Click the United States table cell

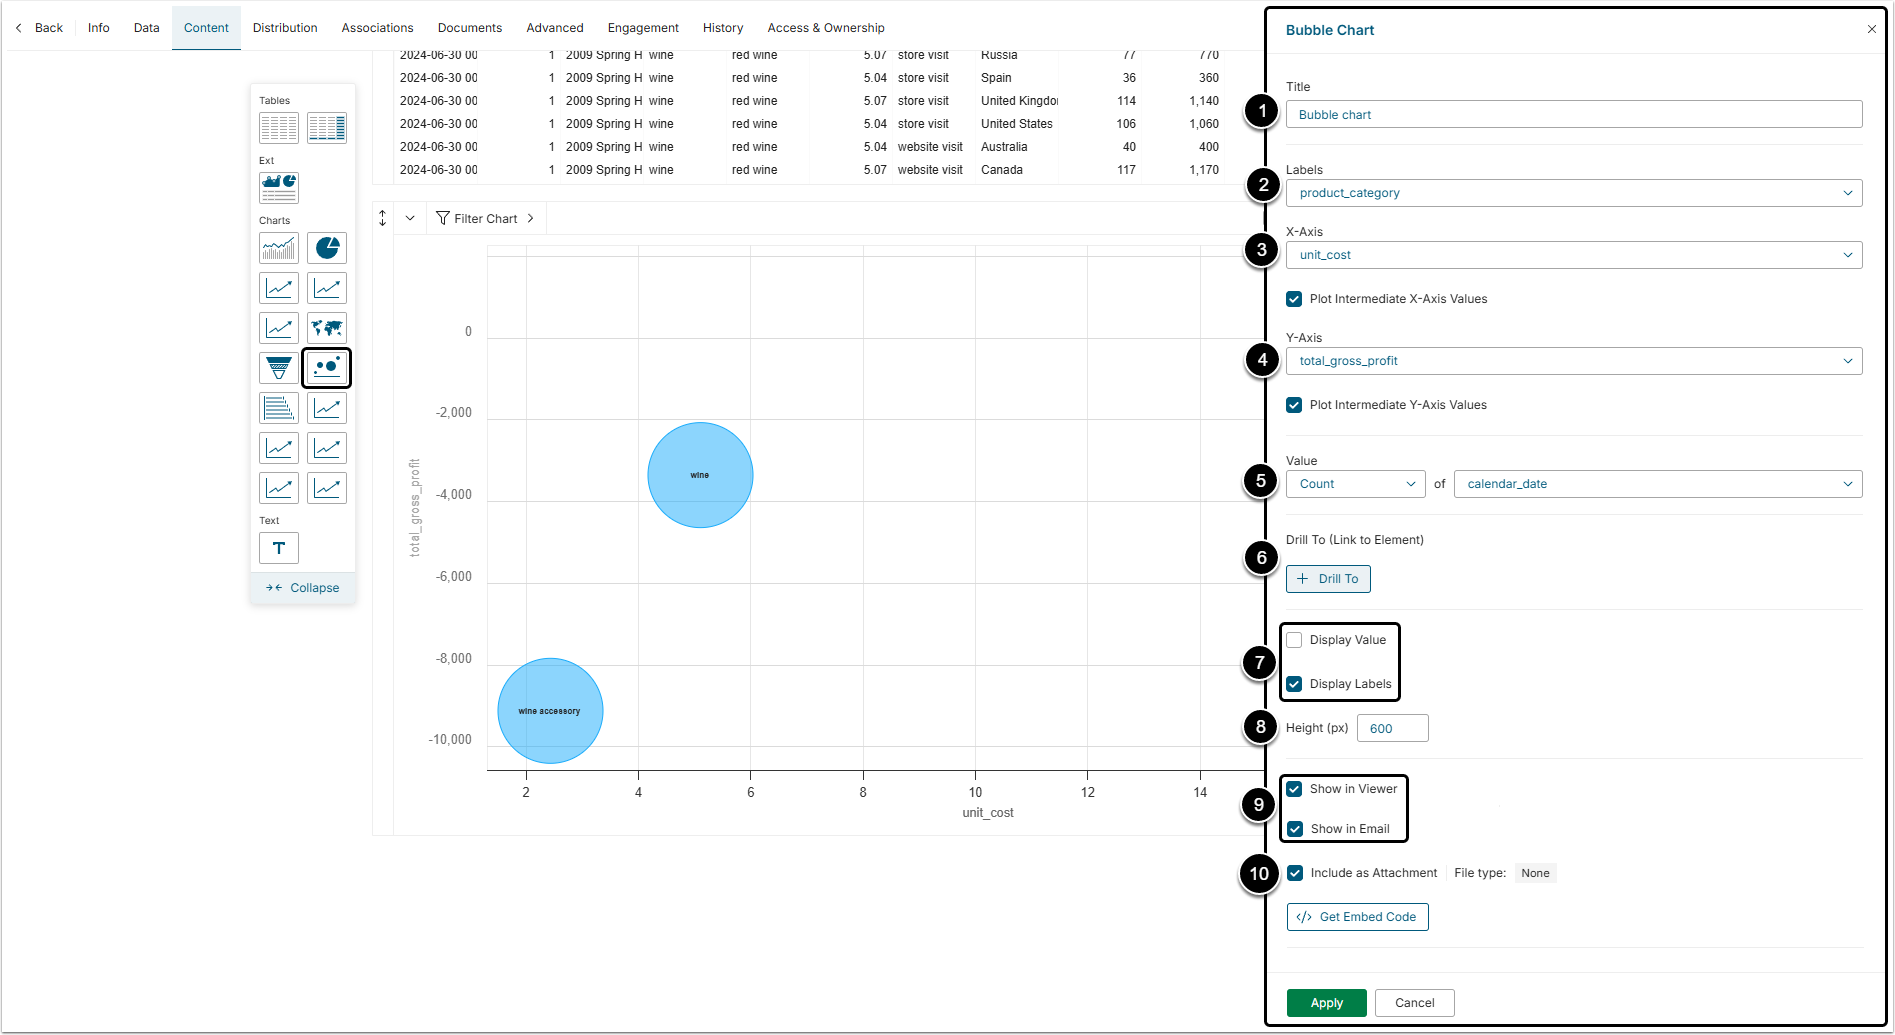click(1017, 124)
